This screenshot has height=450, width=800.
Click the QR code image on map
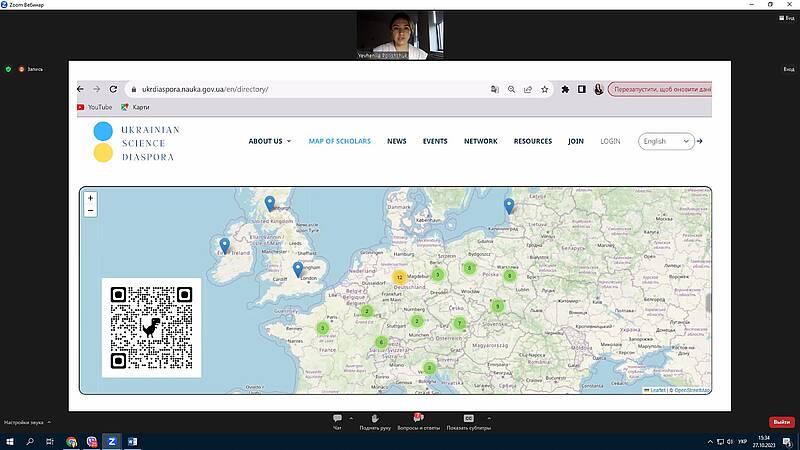[x=152, y=328]
